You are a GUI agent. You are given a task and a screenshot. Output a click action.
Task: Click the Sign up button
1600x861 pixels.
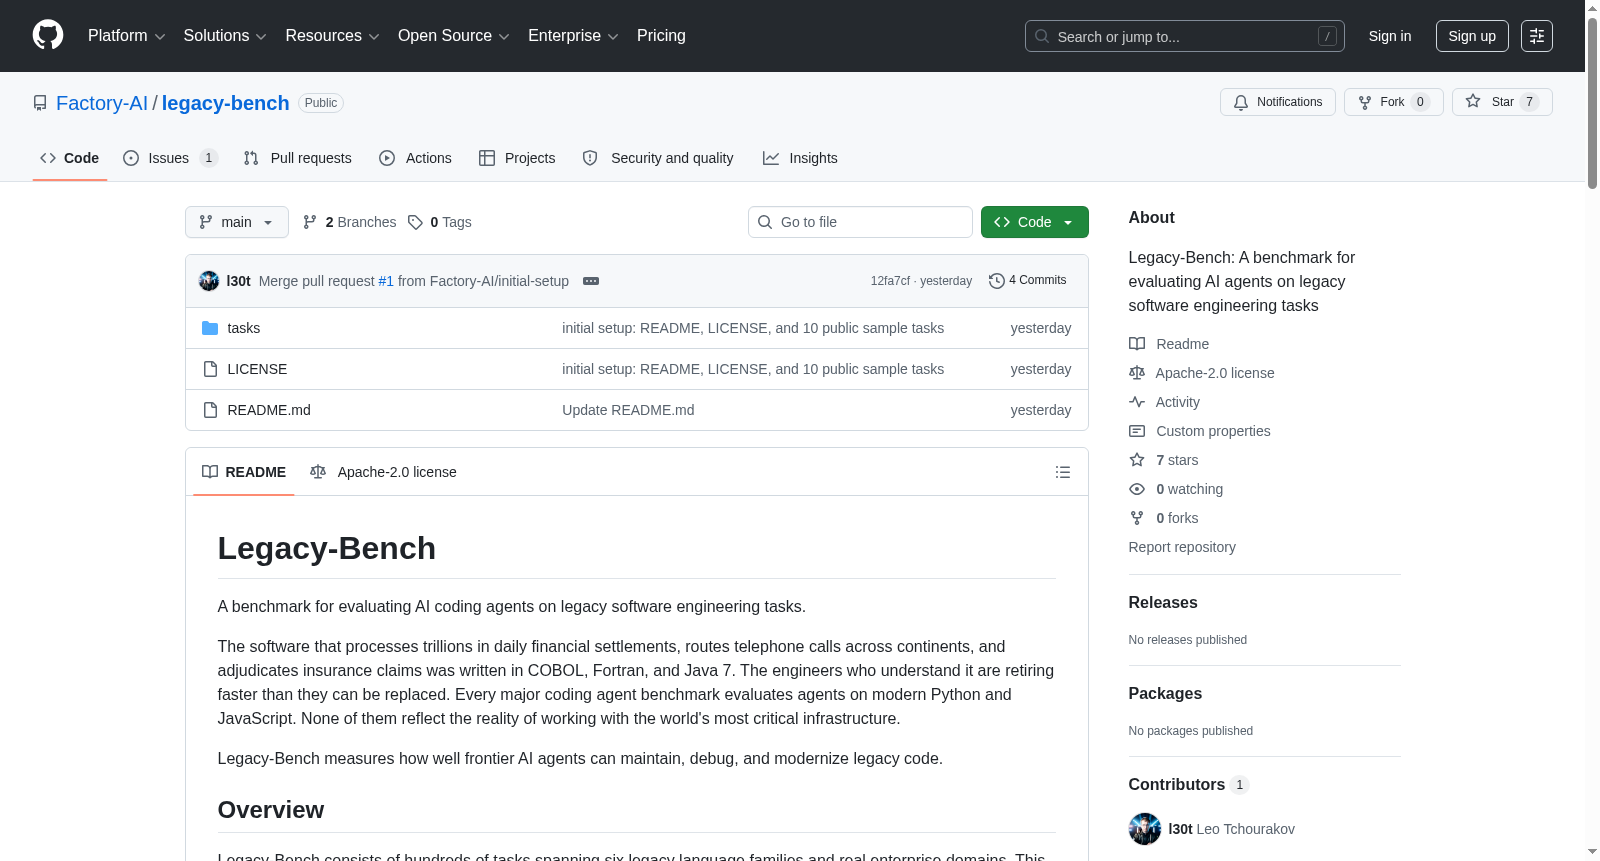(x=1472, y=36)
